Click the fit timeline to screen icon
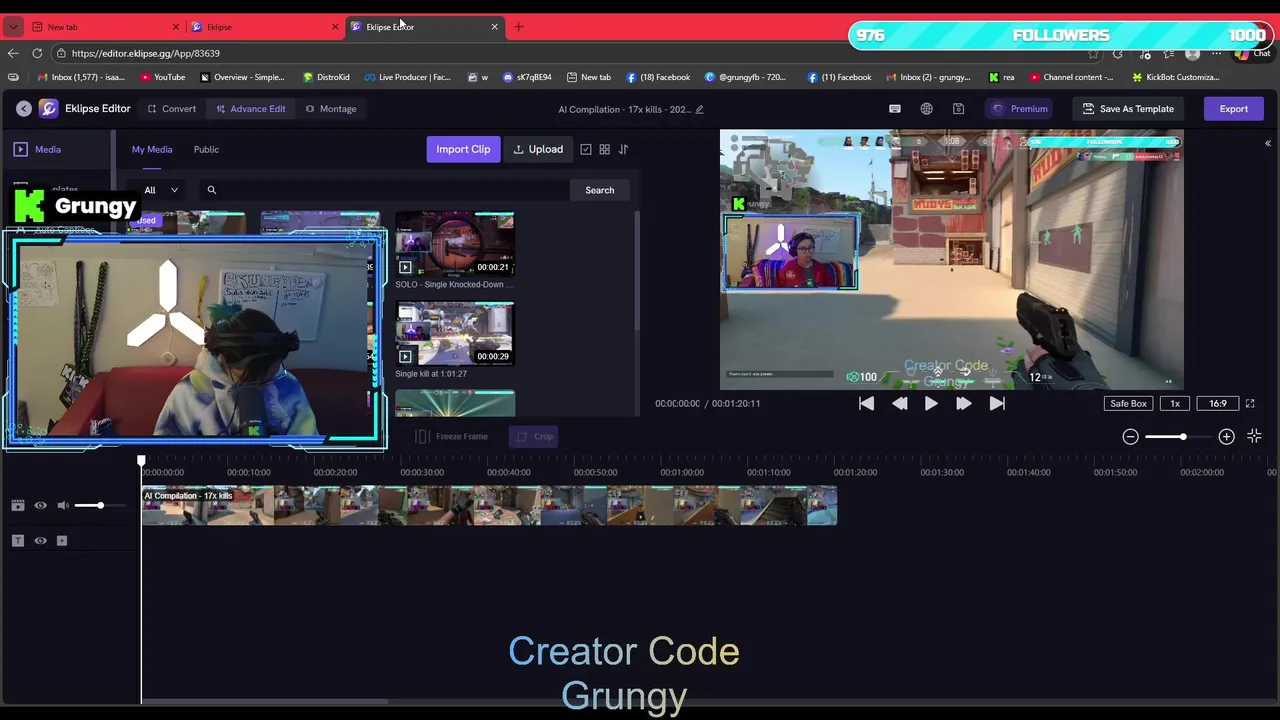Screen dimensions: 1280x720 tap(1254, 436)
